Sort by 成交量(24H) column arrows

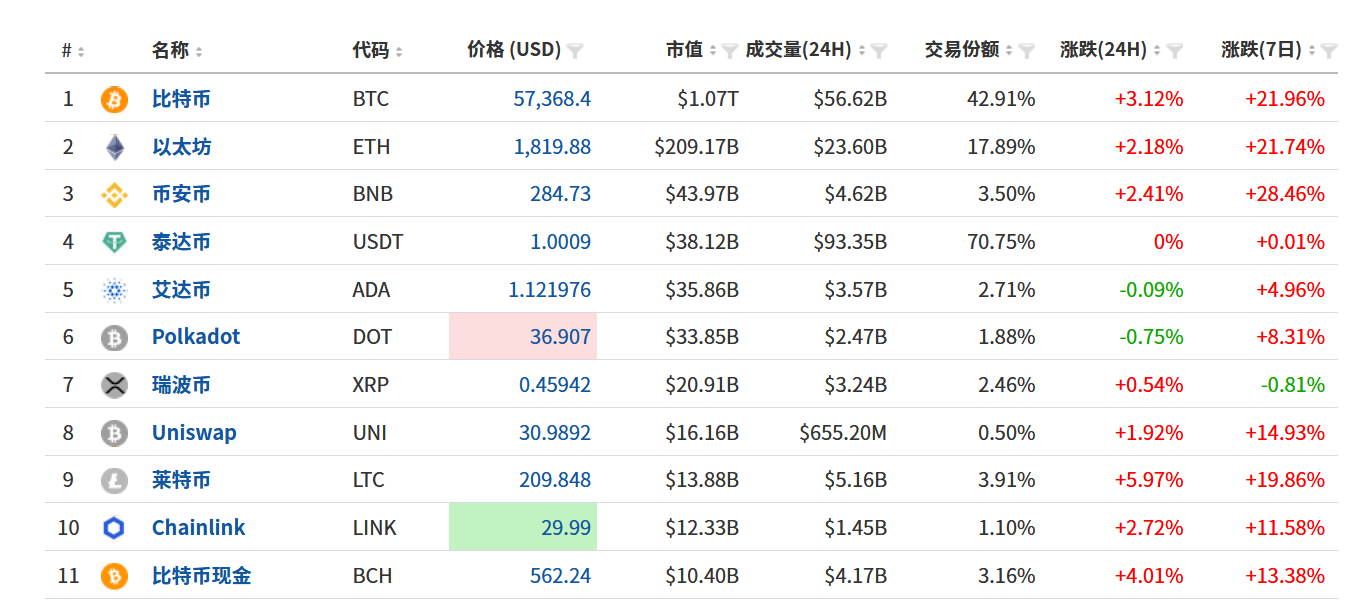(861, 50)
